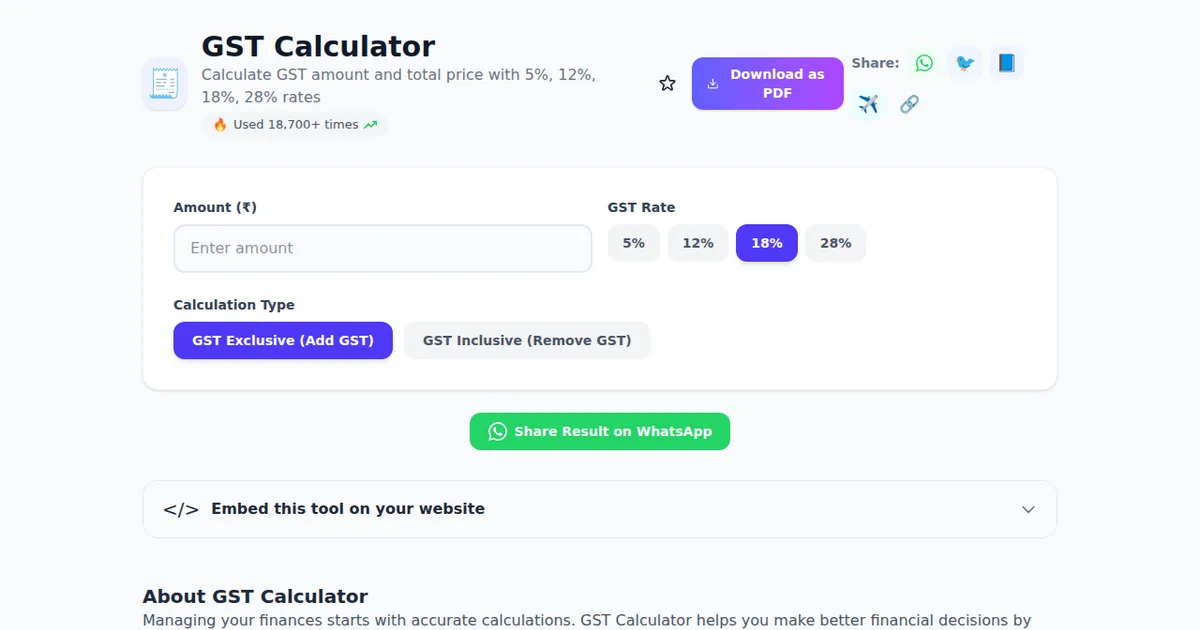The width and height of the screenshot is (1200, 630).
Task: Select the 28% GST rate
Action: [x=835, y=243]
